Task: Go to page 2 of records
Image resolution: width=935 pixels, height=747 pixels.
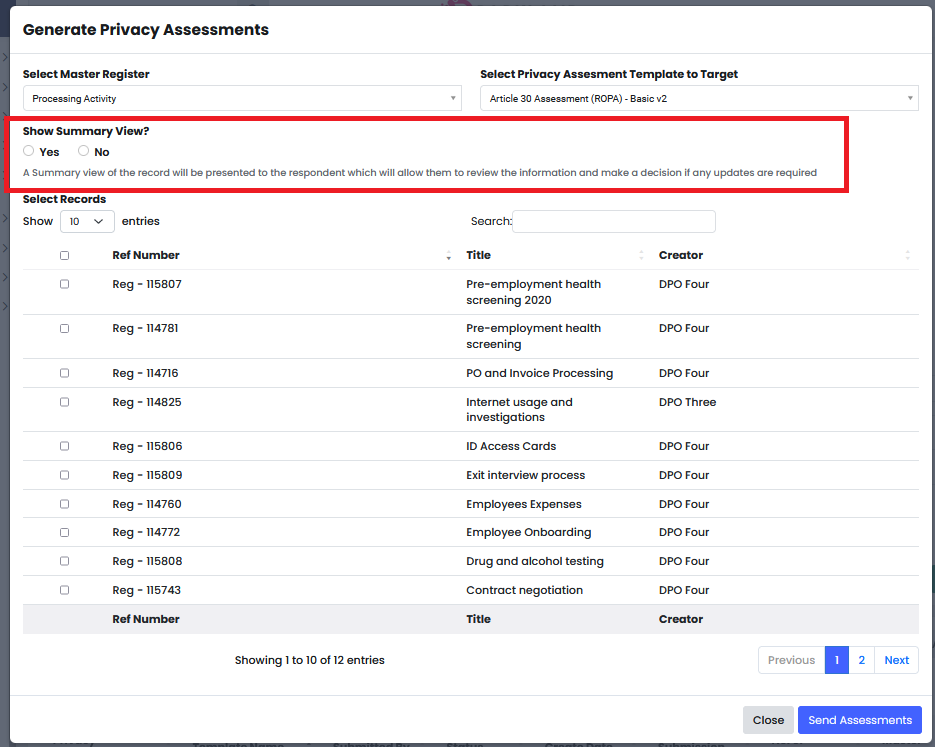Action: click(861, 660)
